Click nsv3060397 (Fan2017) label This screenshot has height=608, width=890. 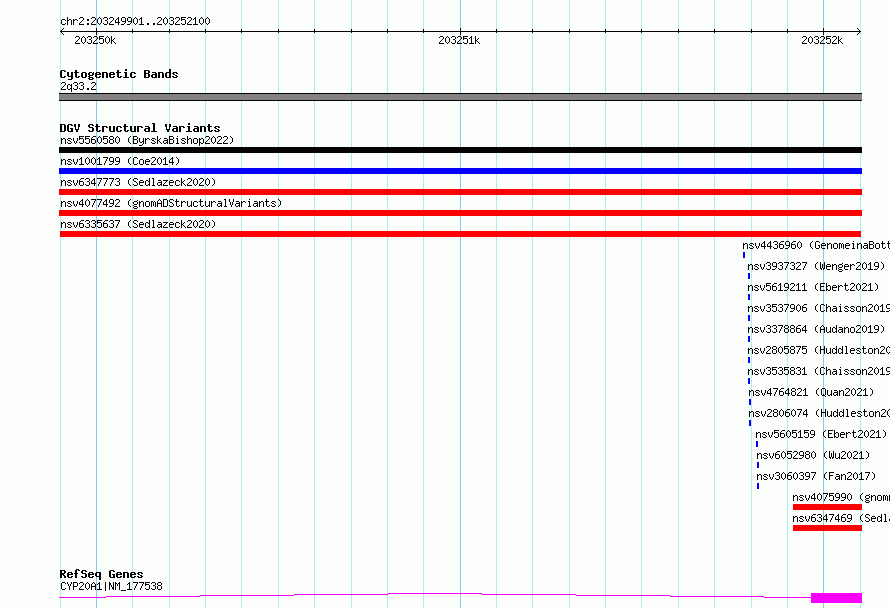coord(816,476)
